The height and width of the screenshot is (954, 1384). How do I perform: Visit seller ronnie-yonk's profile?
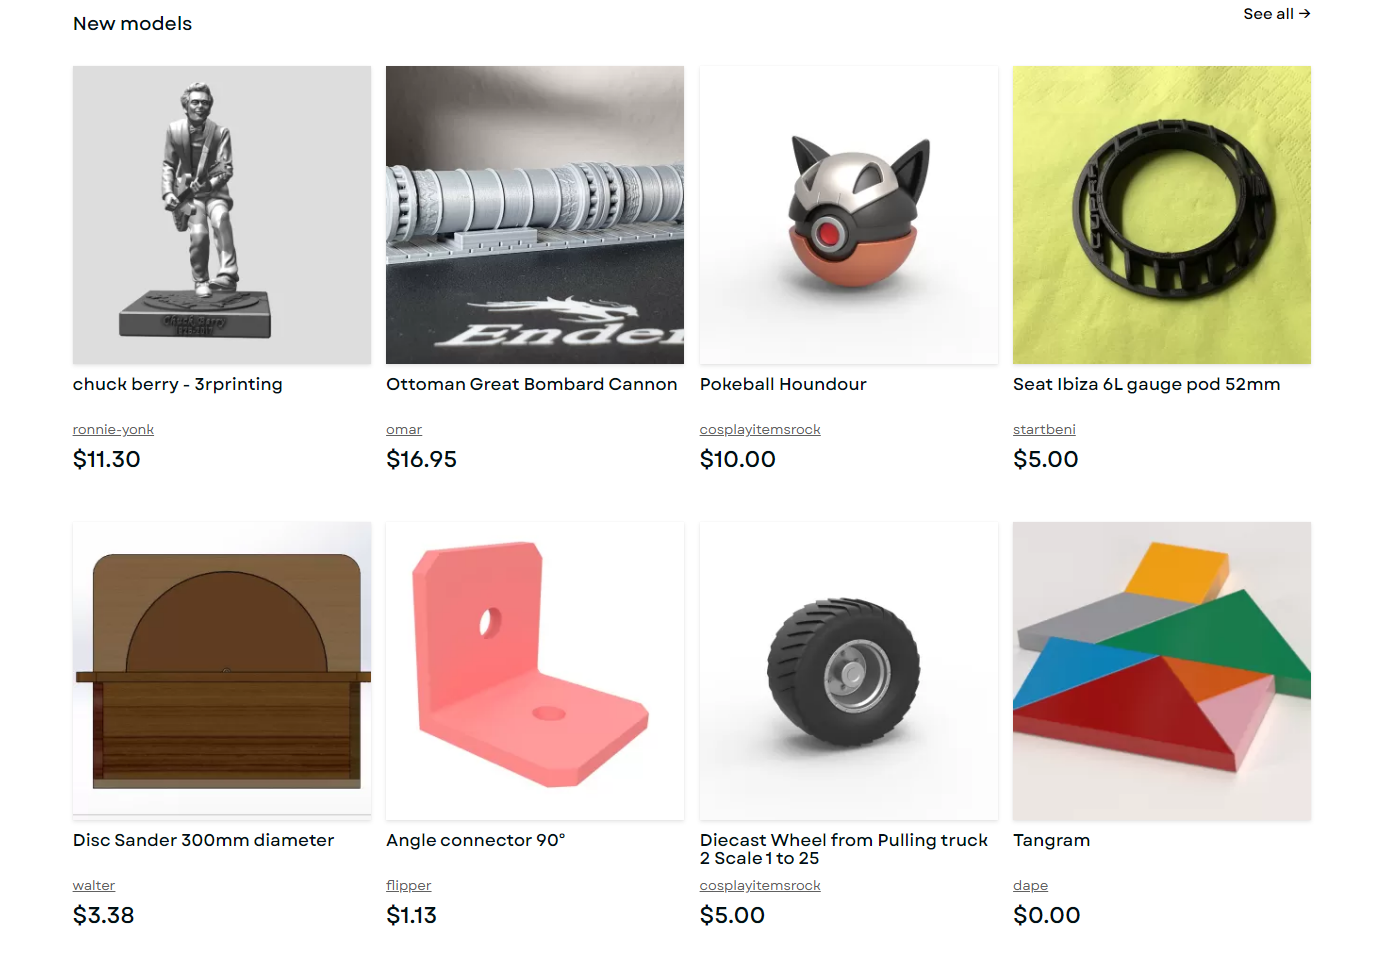click(x=113, y=429)
